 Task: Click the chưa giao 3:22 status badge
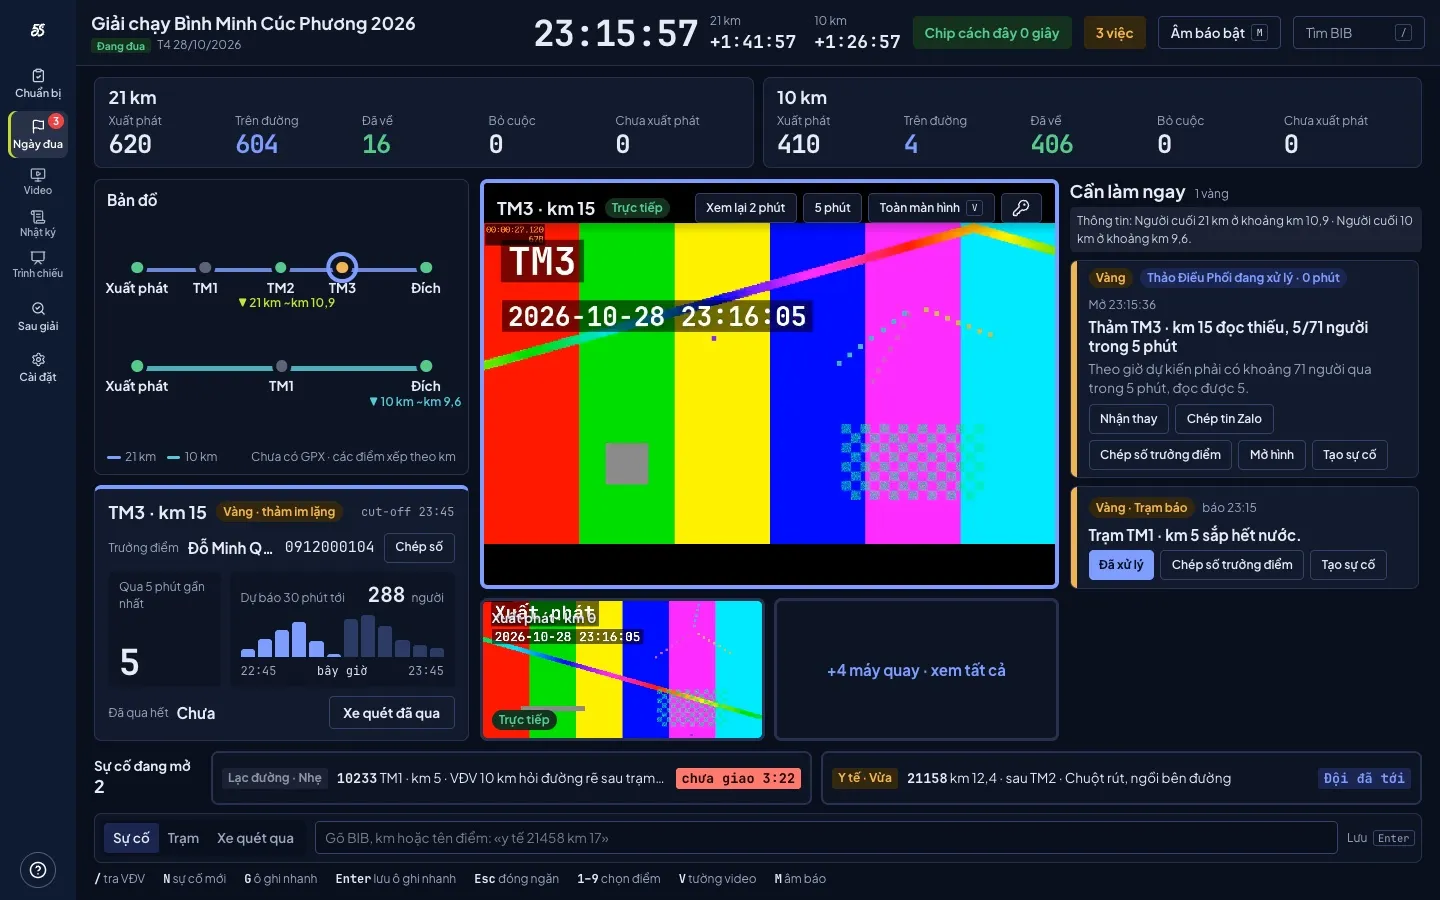[738, 778]
